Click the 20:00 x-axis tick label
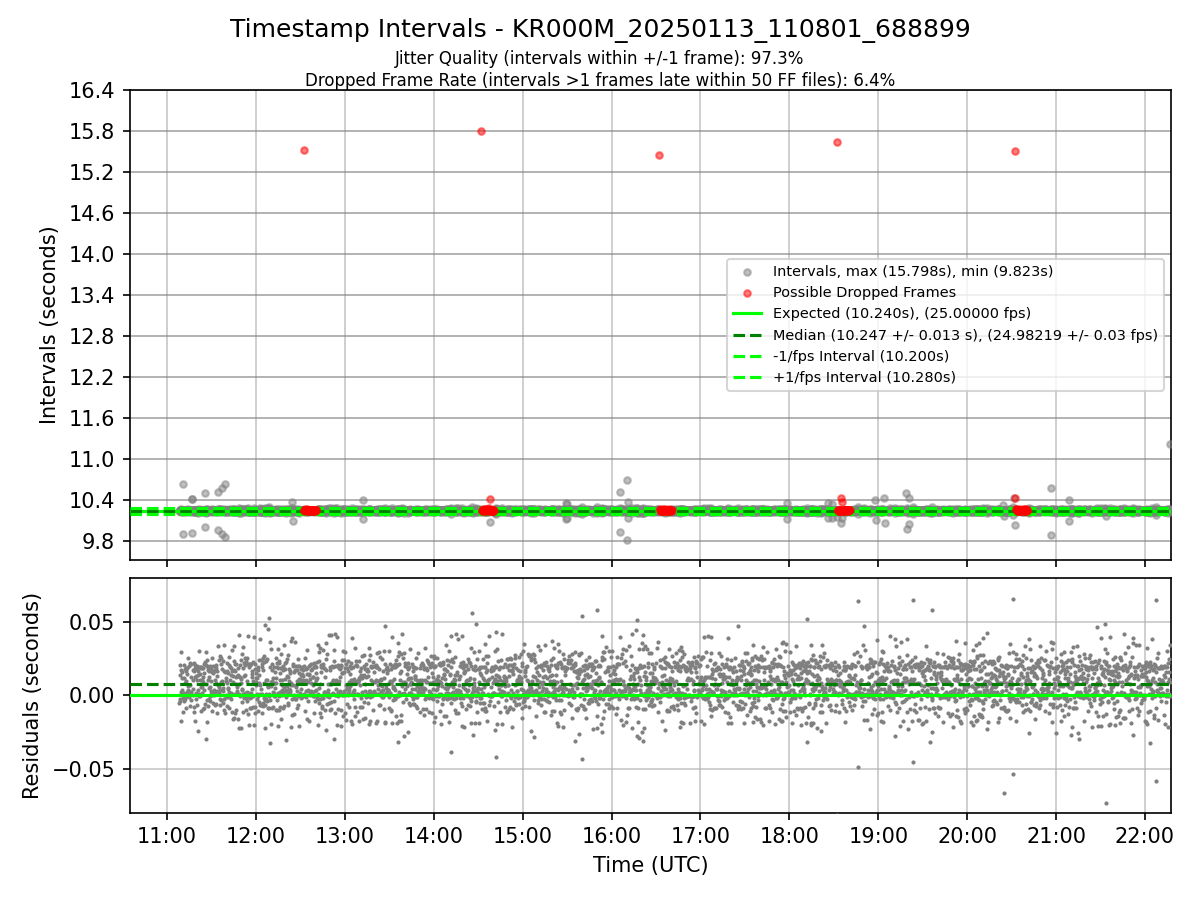Viewport: 1200px width, 900px height. [x=967, y=835]
